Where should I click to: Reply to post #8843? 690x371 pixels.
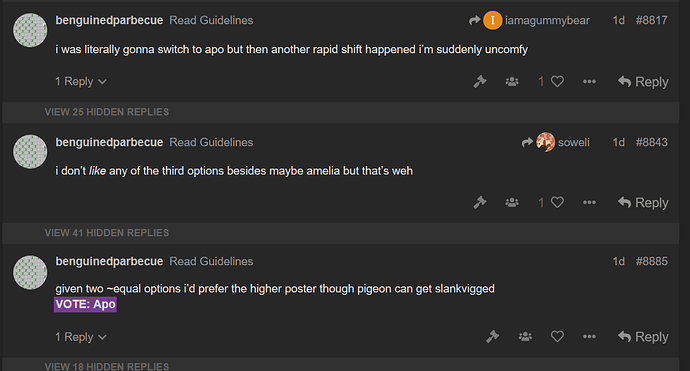(x=643, y=202)
